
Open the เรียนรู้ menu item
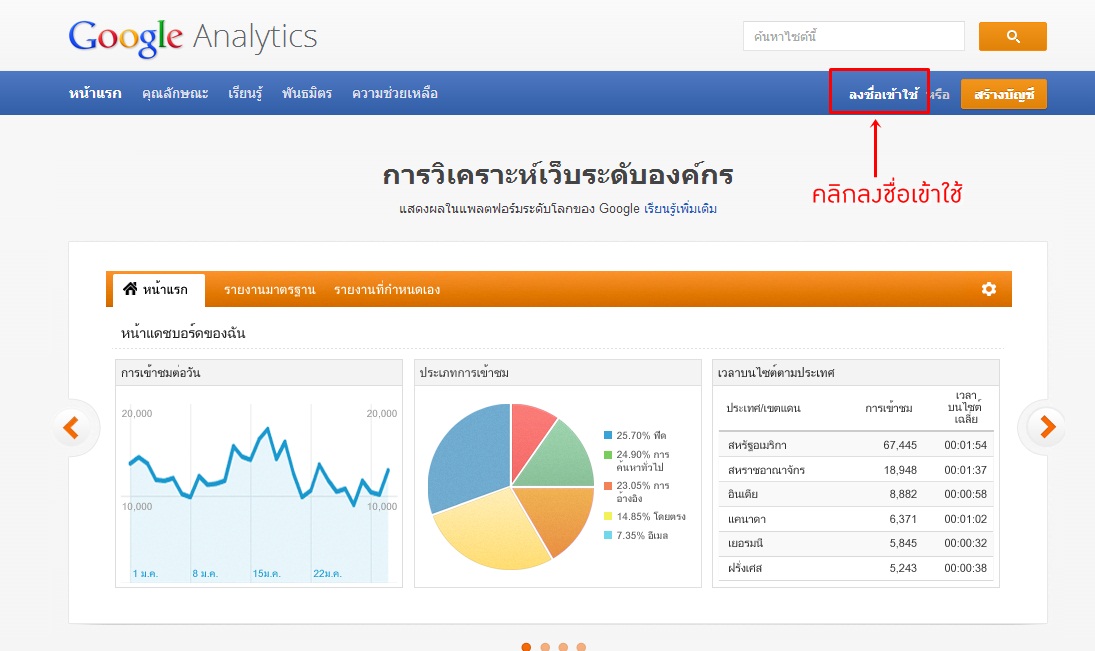[x=245, y=93]
